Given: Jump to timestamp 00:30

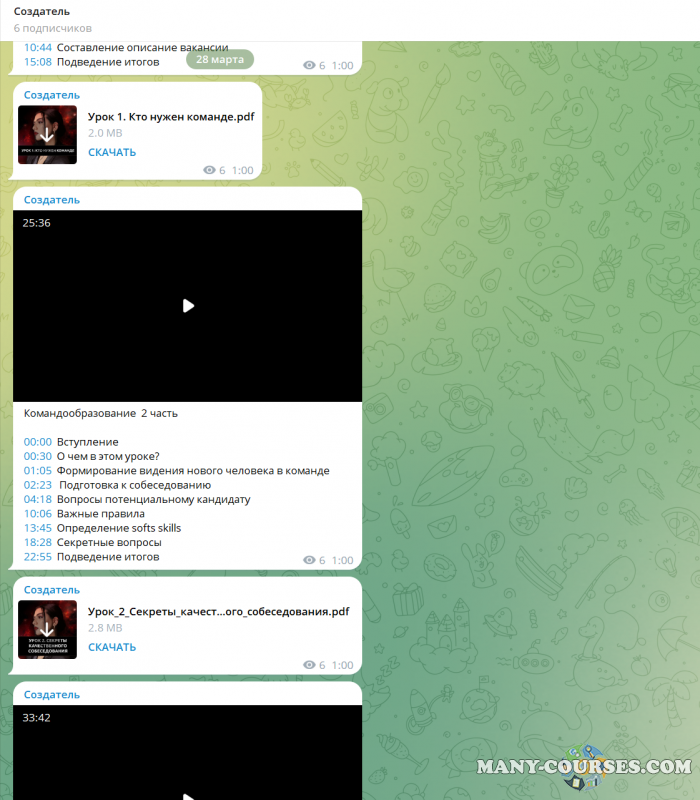Looking at the screenshot, I should click(x=37, y=456).
